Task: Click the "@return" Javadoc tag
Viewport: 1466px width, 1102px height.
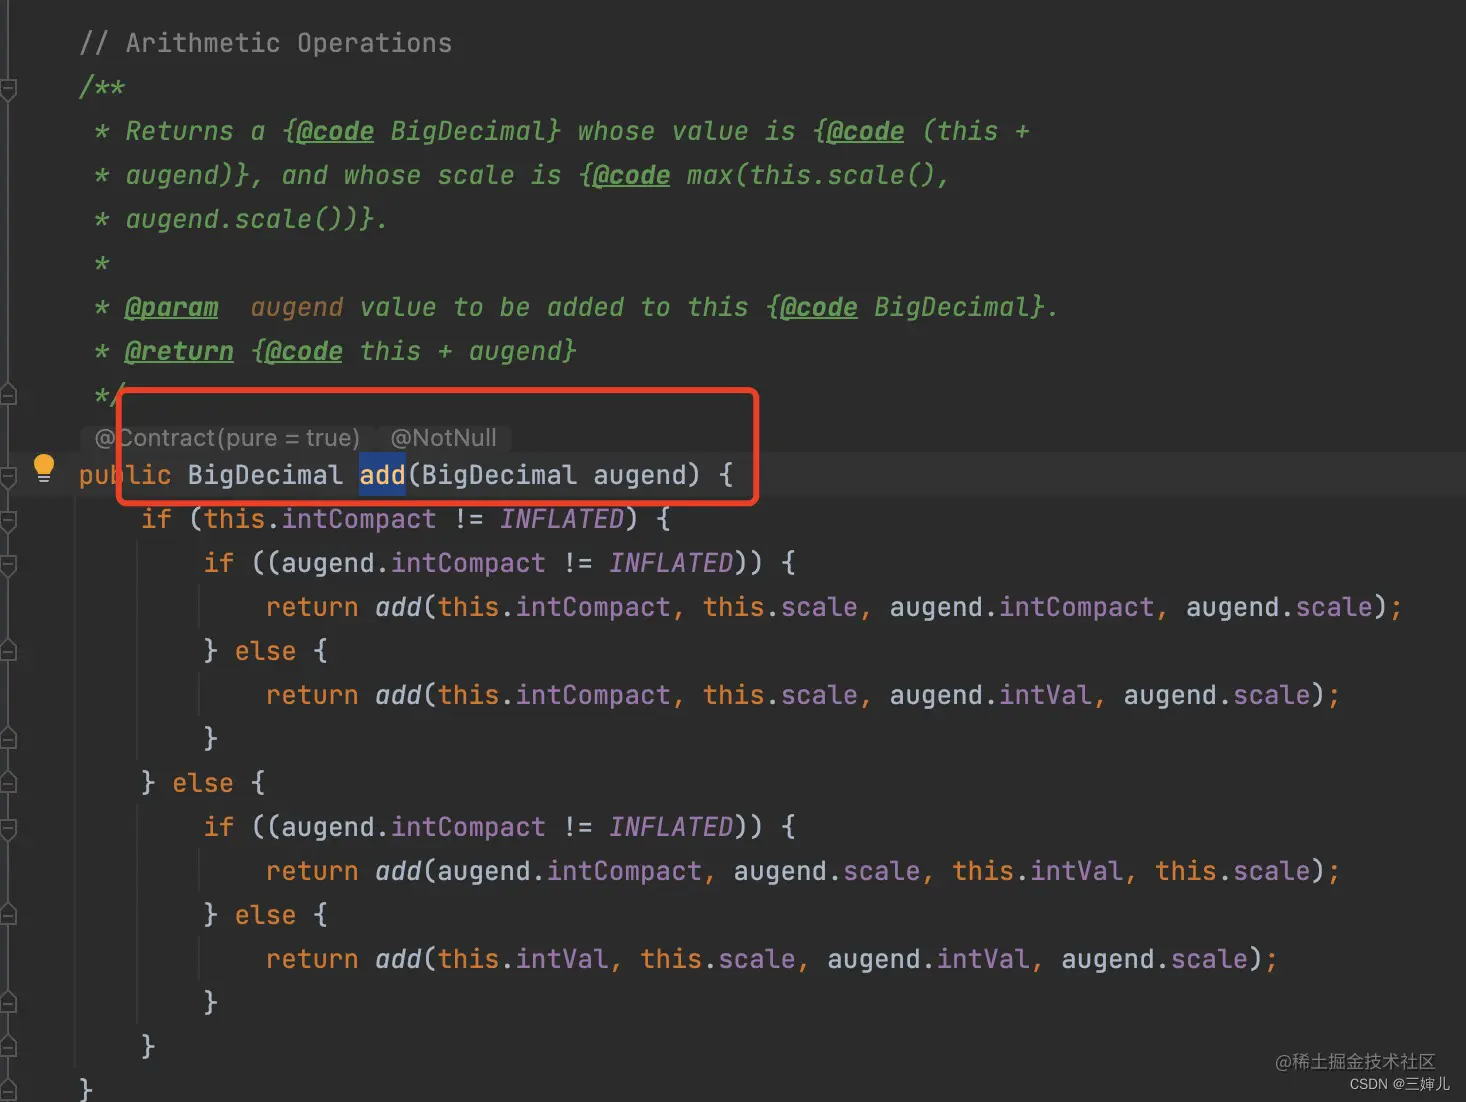Action: coord(179,351)
